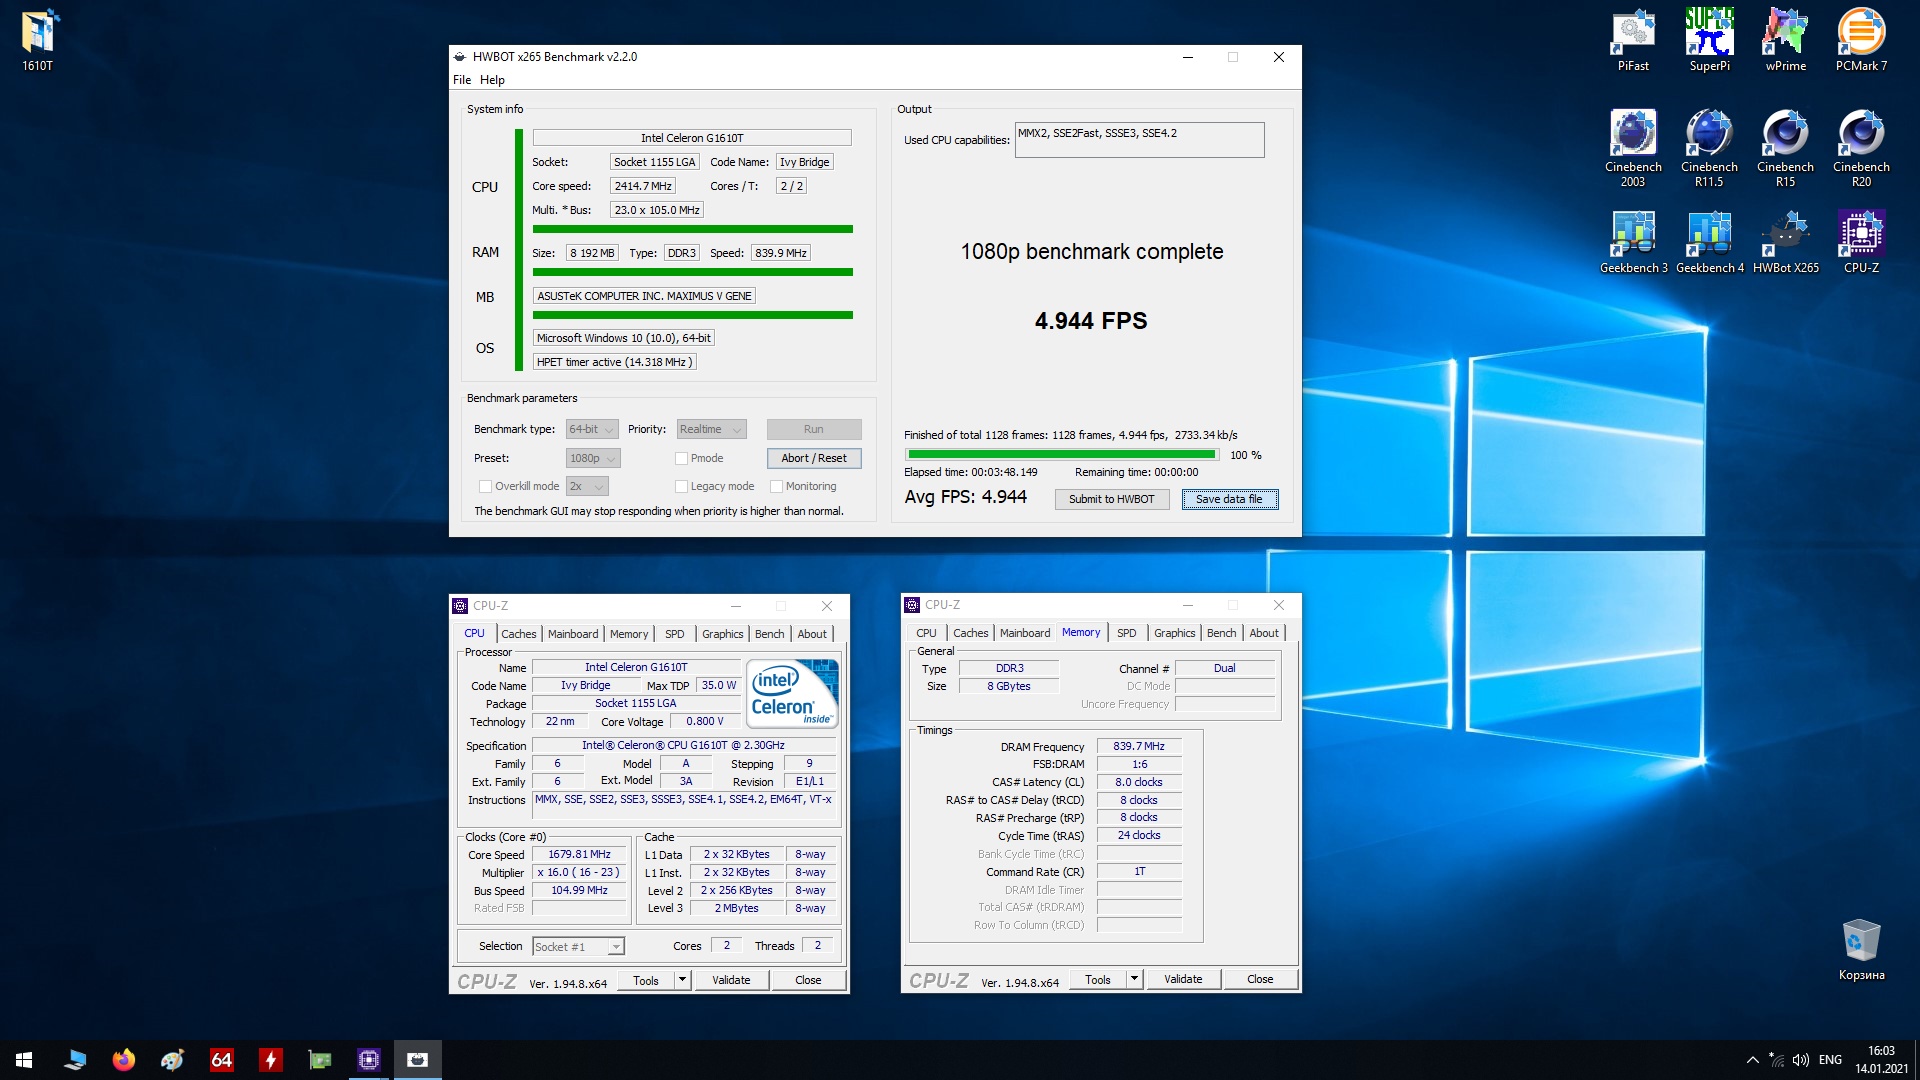Launch SuperPi desktop shortcut
The width and height of the screenshot is (1920, 1080).
point(1709,40)
